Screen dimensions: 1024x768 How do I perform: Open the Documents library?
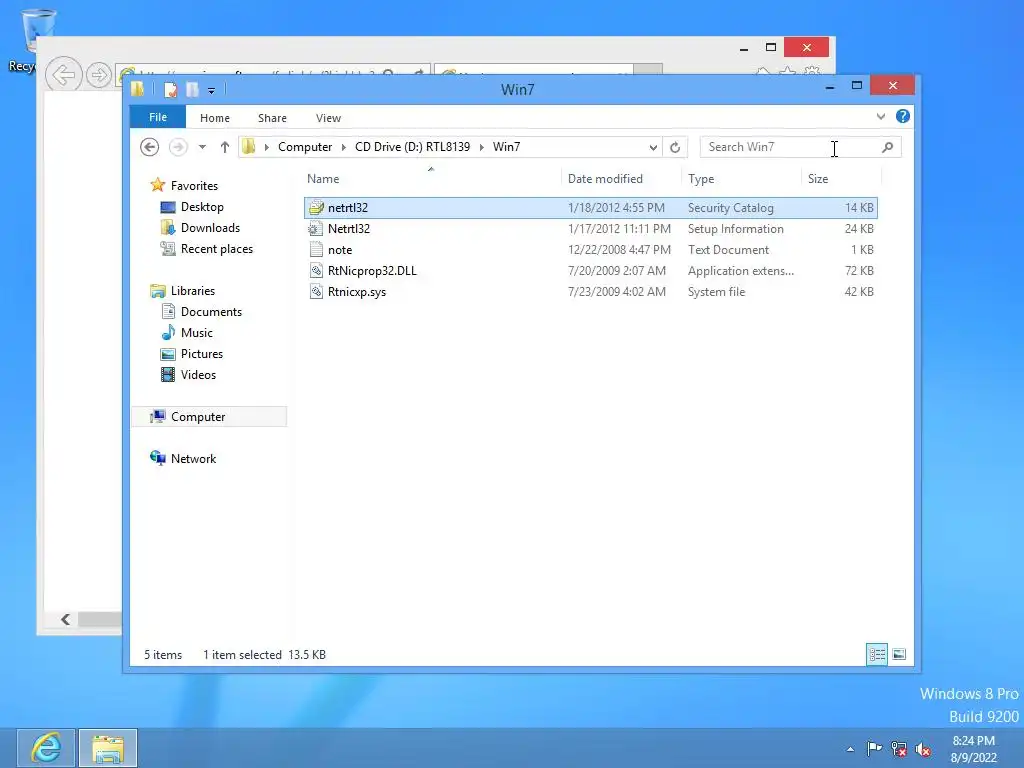pyautogui.click(x=201, y=312)
